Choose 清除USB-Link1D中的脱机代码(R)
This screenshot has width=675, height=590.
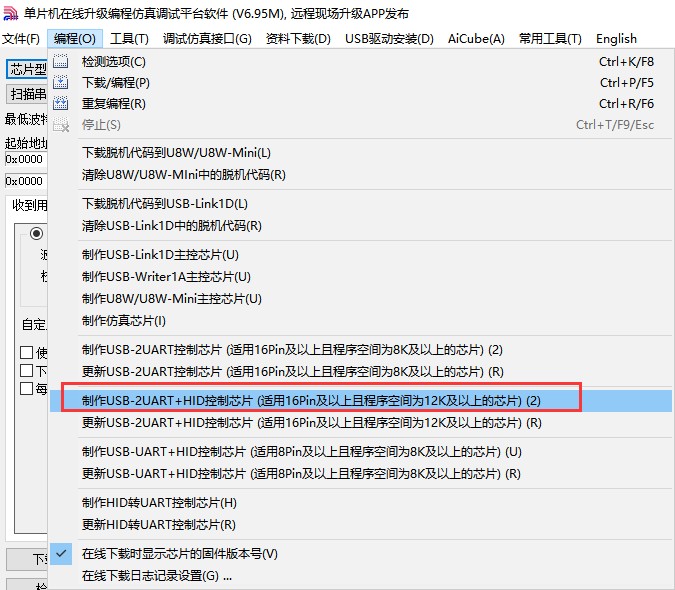click(x=361, y=225)
